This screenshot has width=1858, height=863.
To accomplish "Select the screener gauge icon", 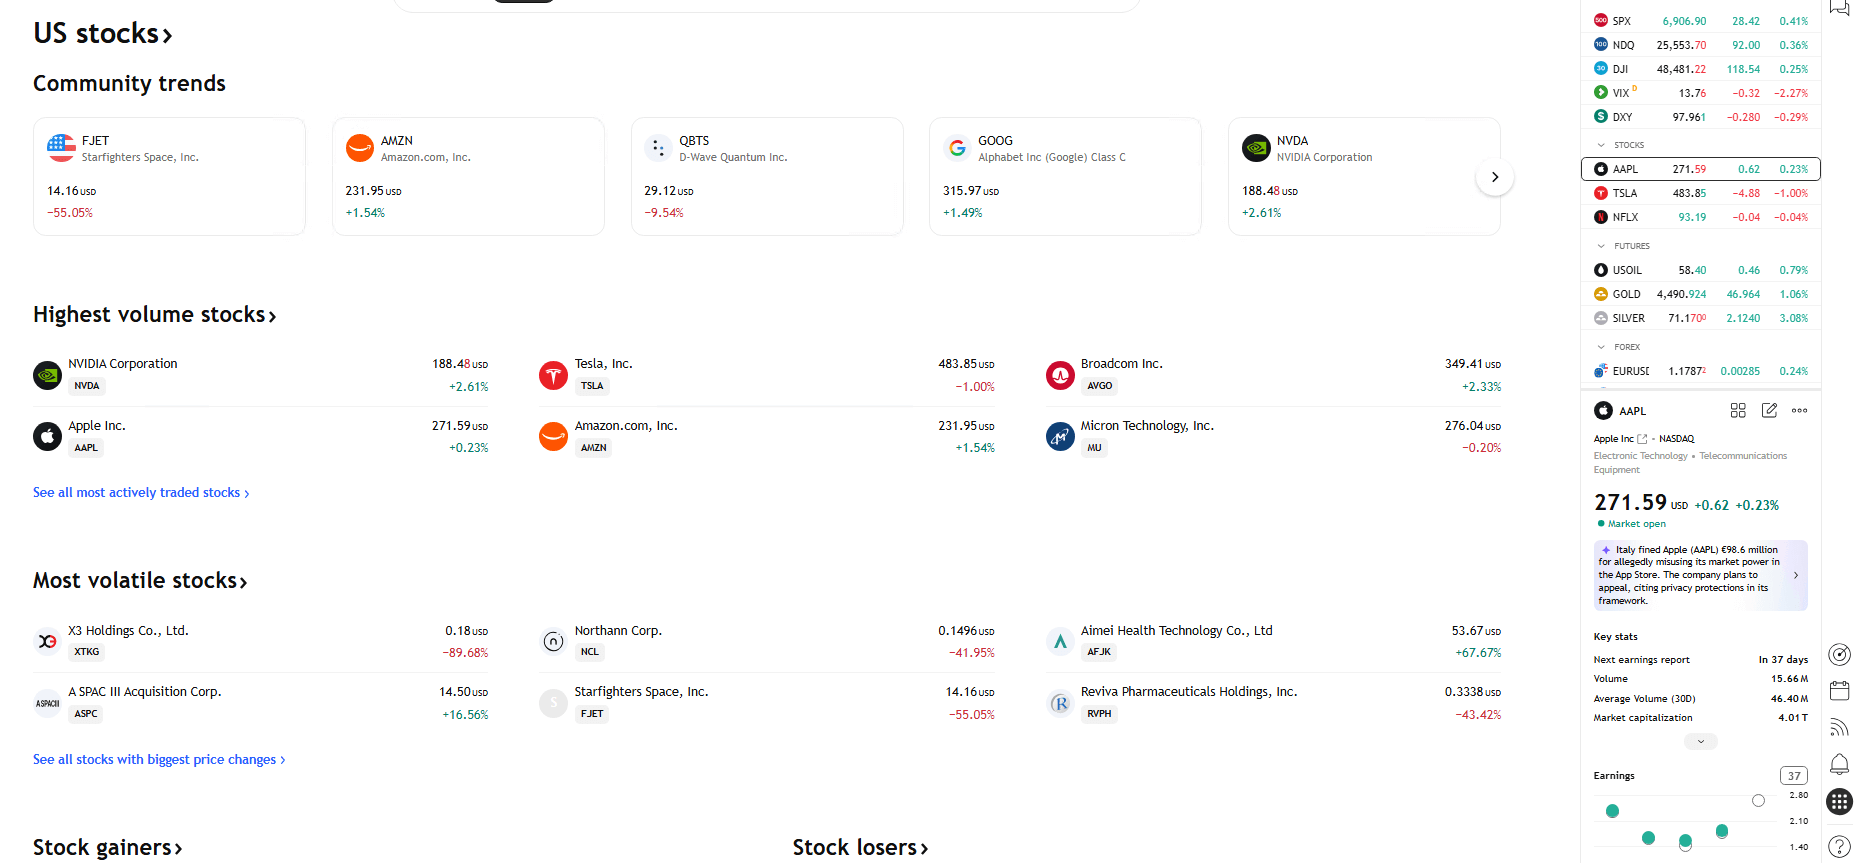I will [1839, 655].
